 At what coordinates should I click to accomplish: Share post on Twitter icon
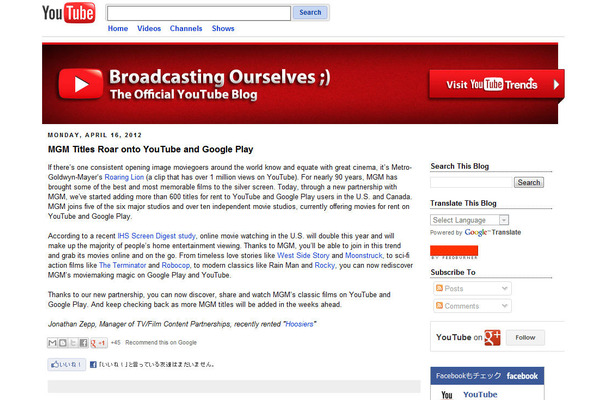tap(73, 343)
